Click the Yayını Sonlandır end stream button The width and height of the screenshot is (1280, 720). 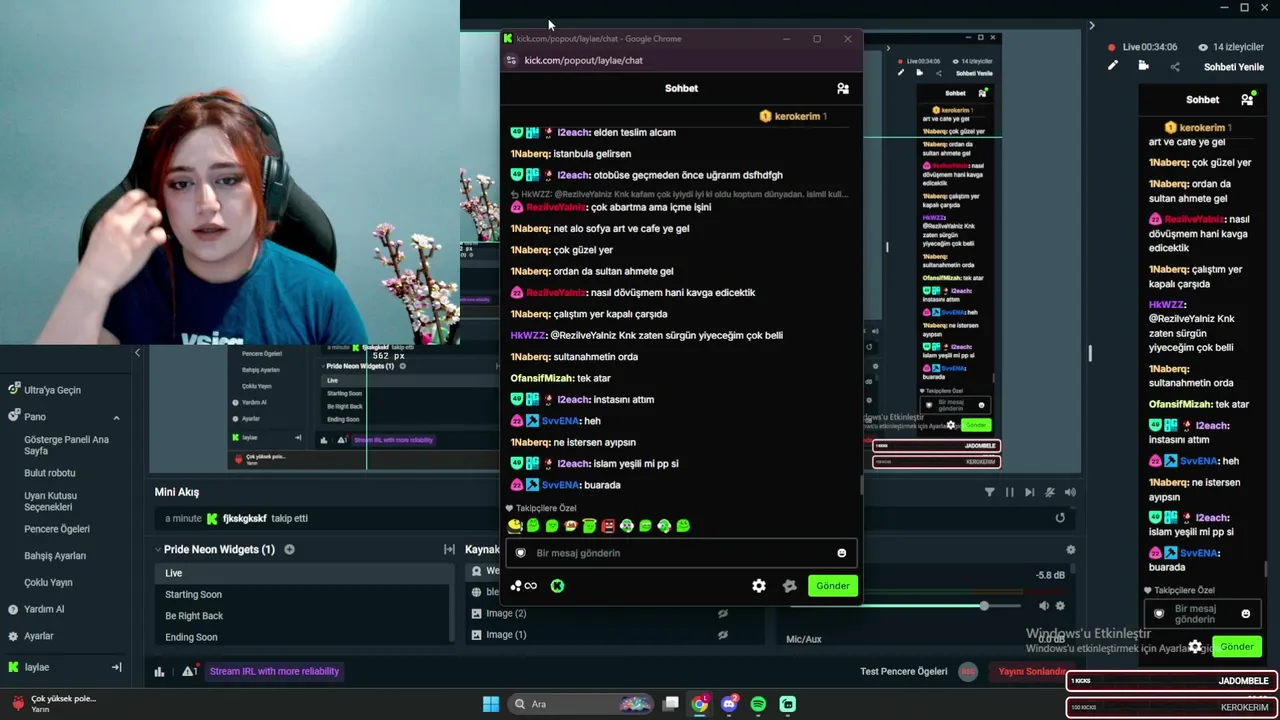tap(1031, 672)
